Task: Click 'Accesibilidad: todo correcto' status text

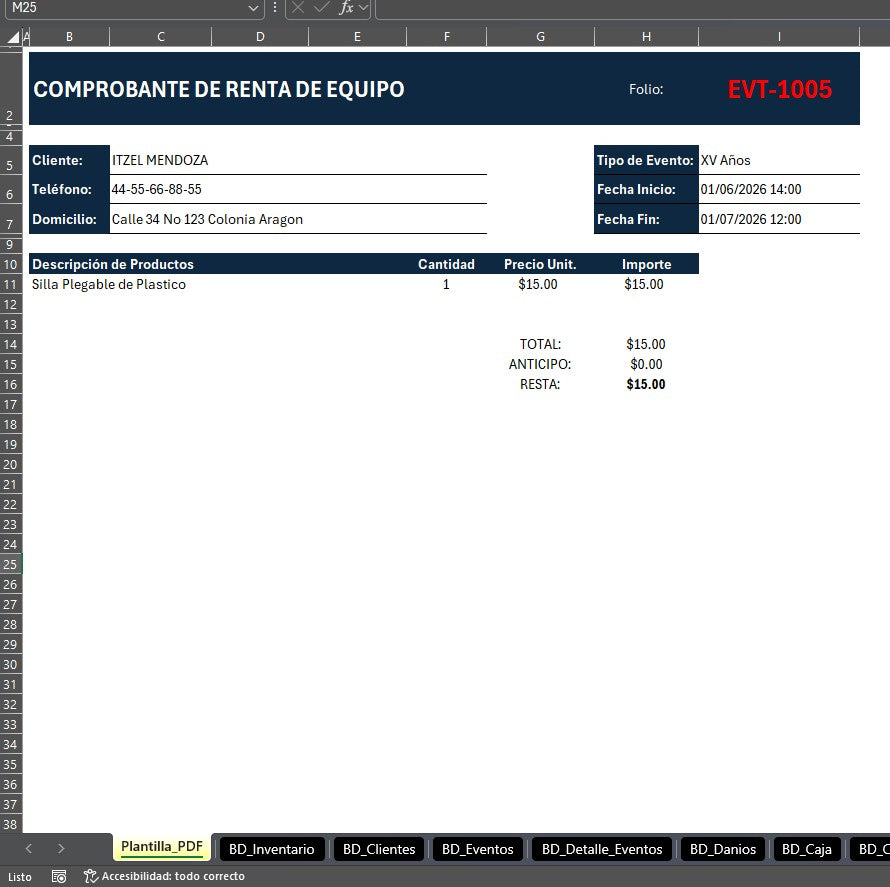Action: [172, 876]
